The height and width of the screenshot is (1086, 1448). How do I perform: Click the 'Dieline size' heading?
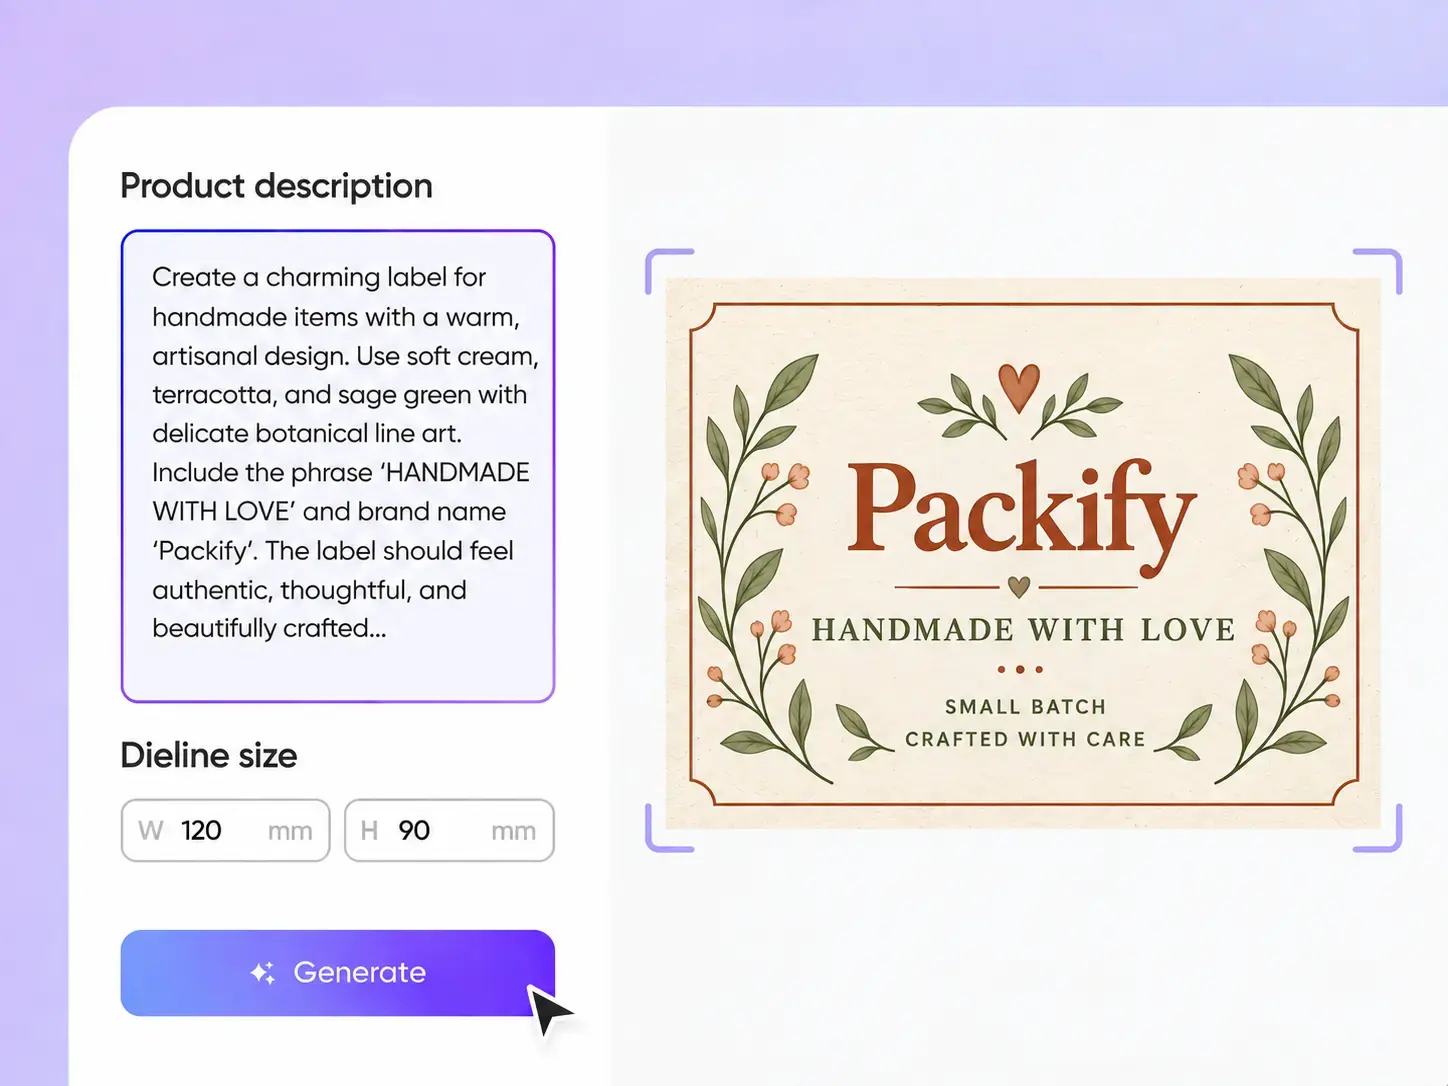point(209,755)
